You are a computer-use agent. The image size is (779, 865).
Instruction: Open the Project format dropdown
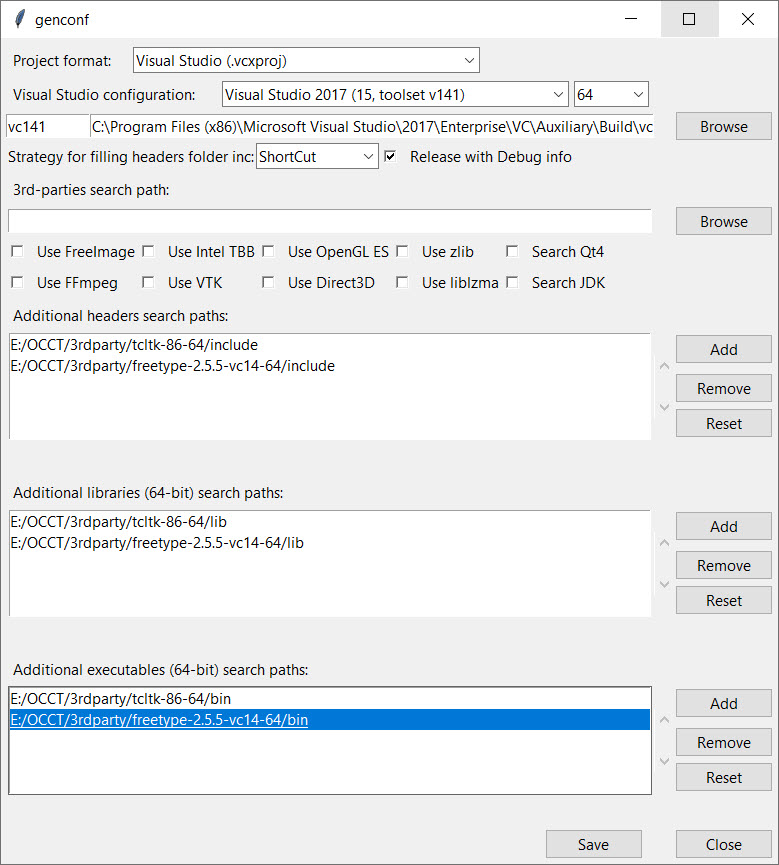click(x=306, y=61)
